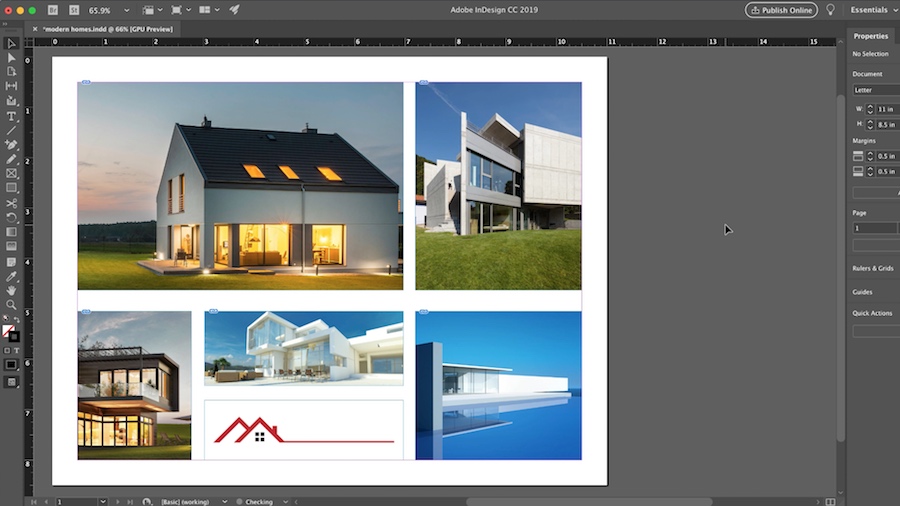Open the Letter page size dropdown
Image resolution: width=900 pixels, height=506 pixels.
(875, 90)
